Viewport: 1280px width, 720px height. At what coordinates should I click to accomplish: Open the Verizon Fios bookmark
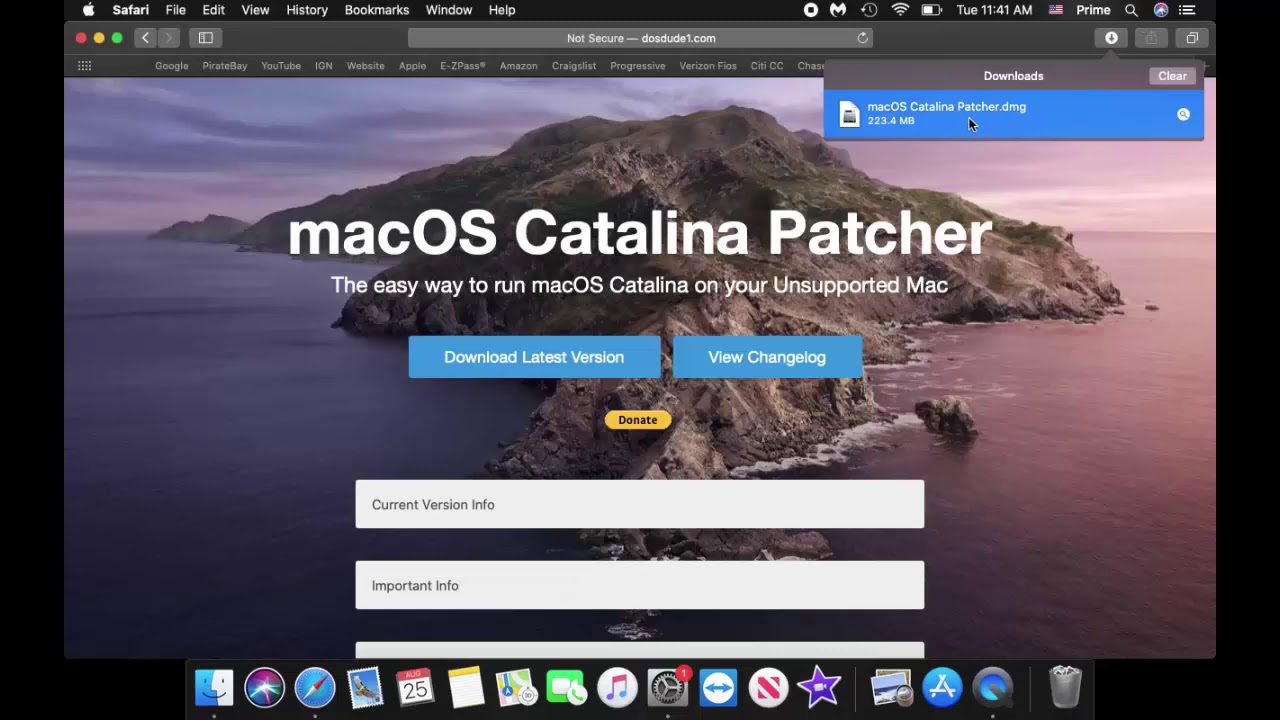coord(708,66)
